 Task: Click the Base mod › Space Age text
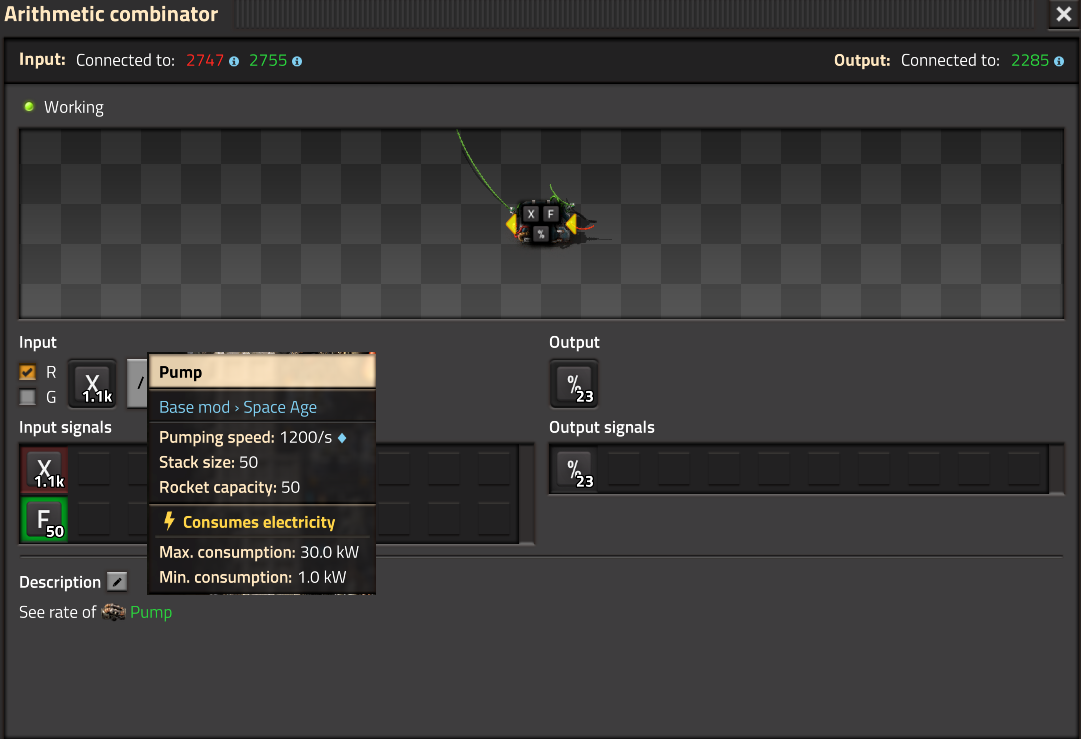click(238, 407)
